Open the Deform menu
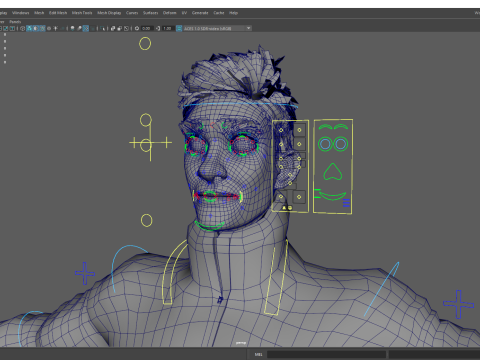This screenshot has height=360, width=480. tap(169, 13)
